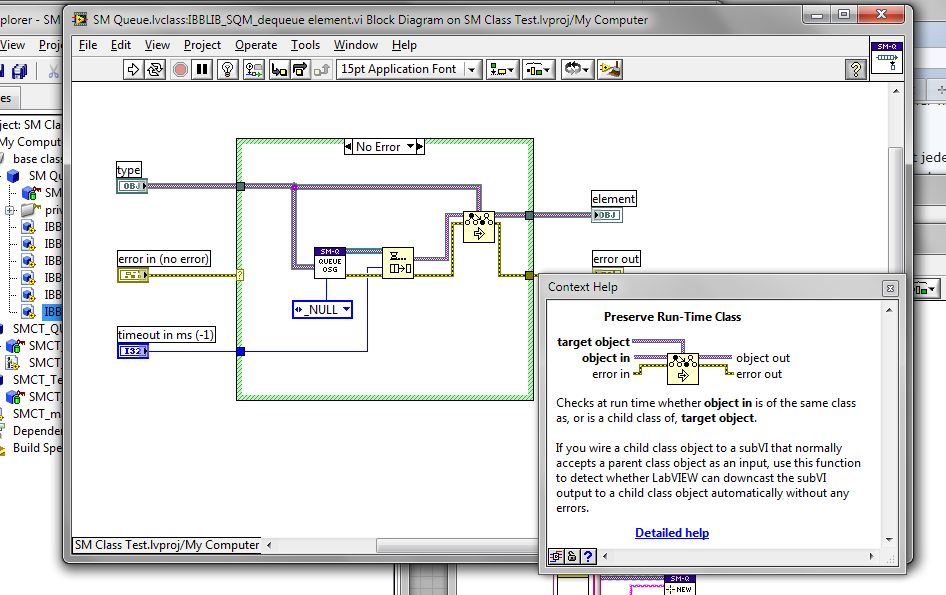
Task: Open Reorder dropdown in toolbar
Action: [x=577, y=69]
